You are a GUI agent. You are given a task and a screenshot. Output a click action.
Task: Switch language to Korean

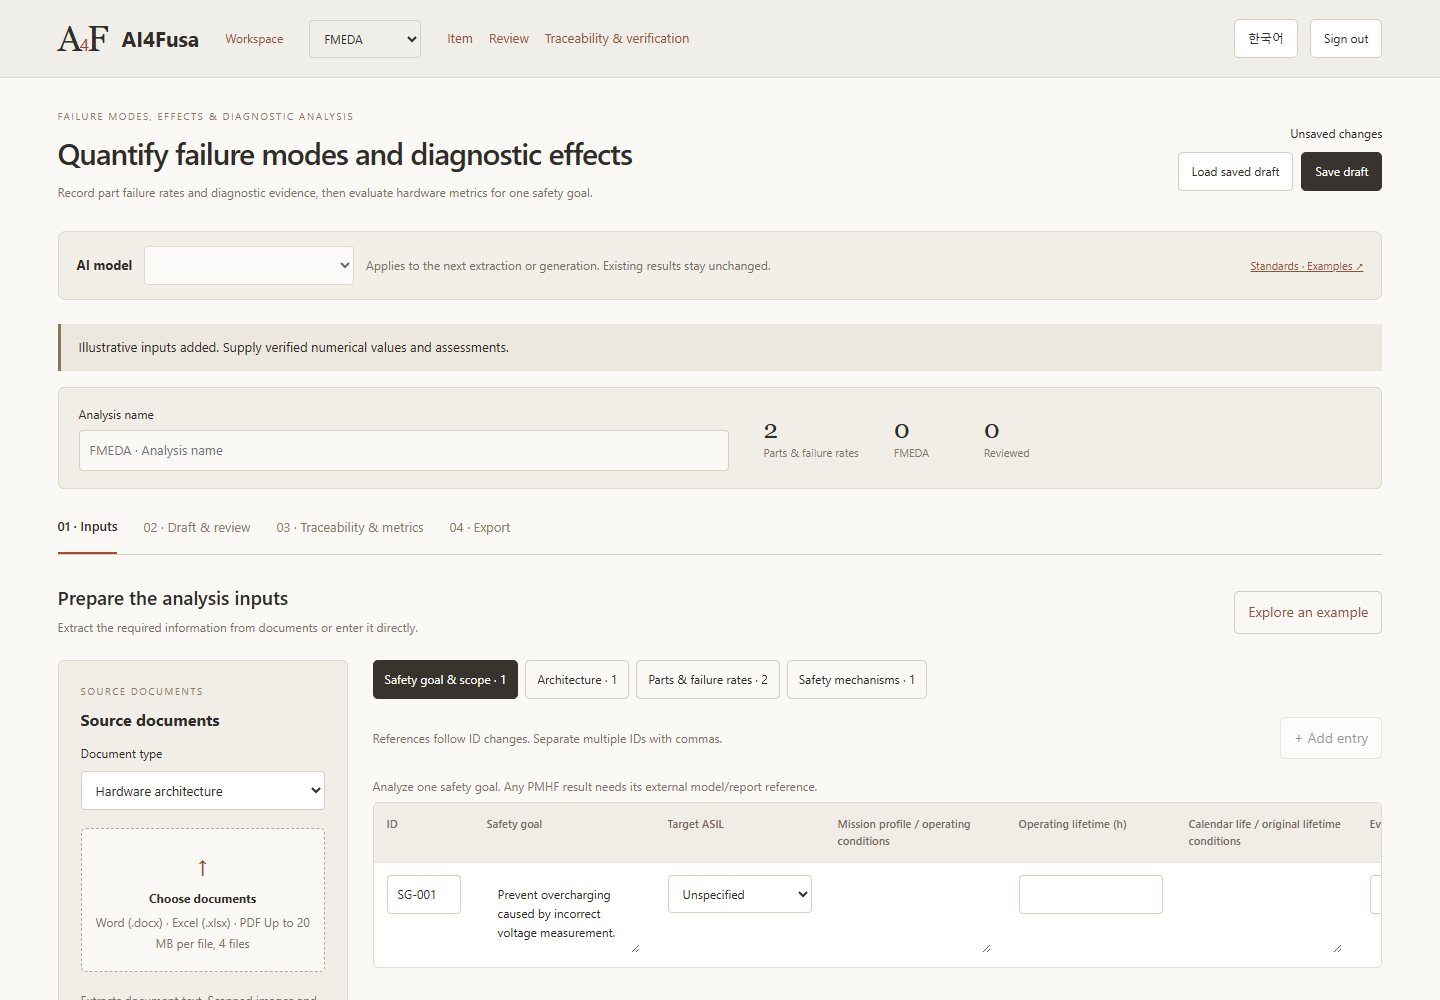[x=1266, y=39]
